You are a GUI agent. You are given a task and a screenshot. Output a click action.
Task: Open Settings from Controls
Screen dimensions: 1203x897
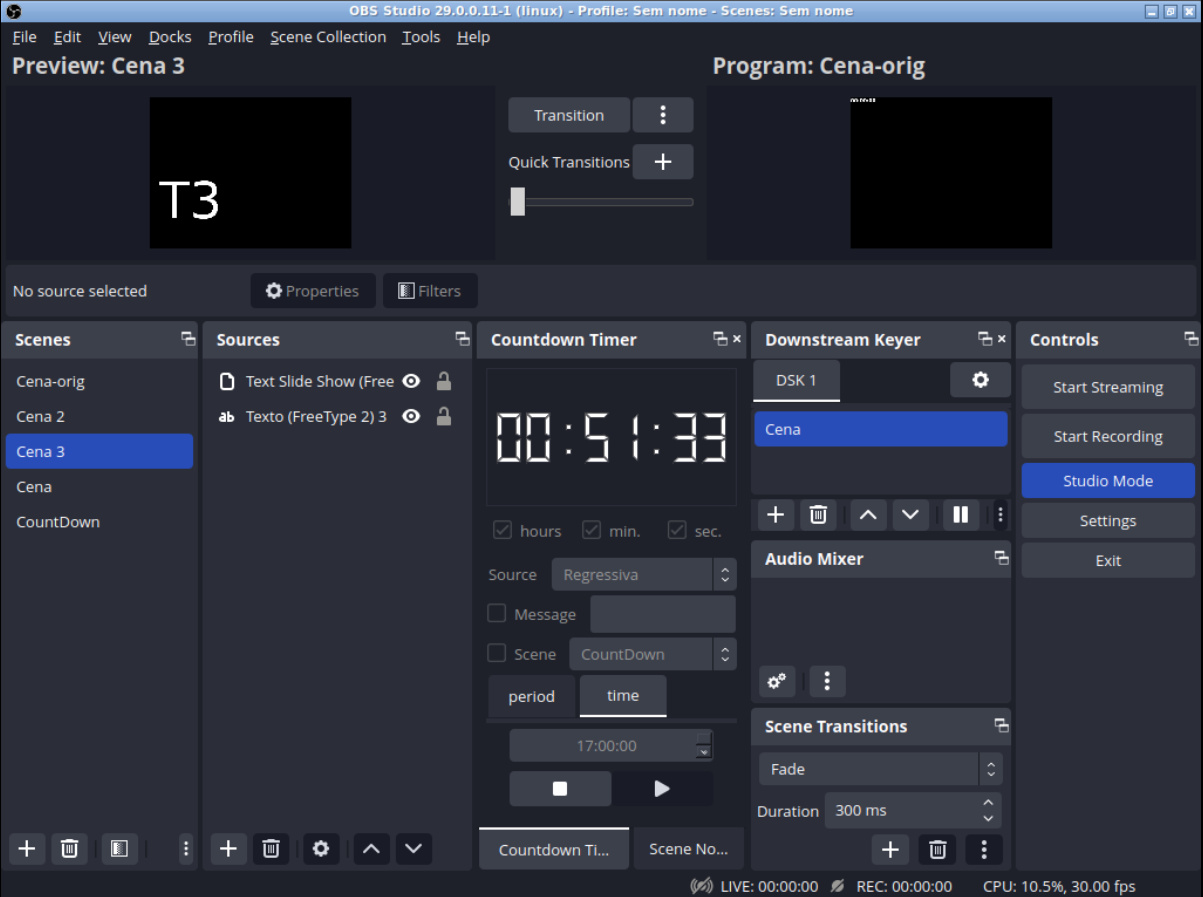1108,521
